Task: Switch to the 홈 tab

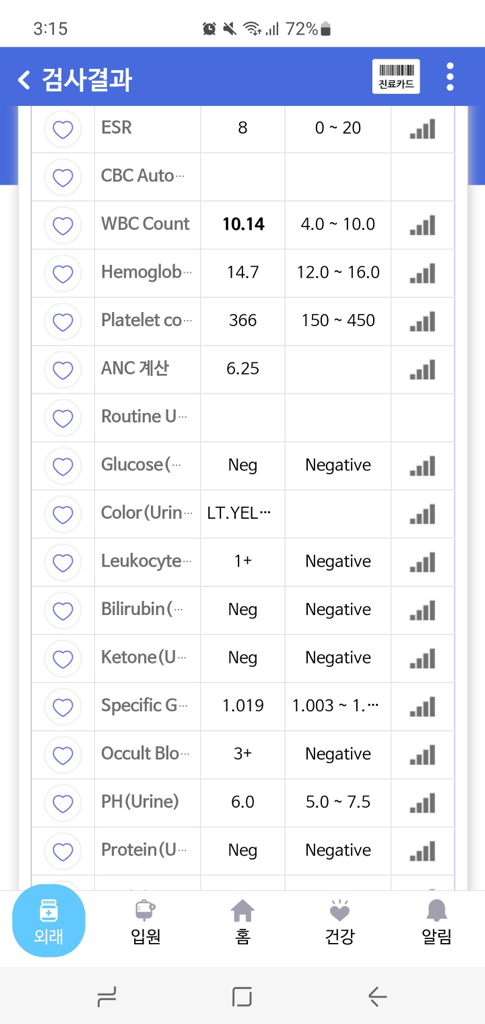Action: [242, 923]
